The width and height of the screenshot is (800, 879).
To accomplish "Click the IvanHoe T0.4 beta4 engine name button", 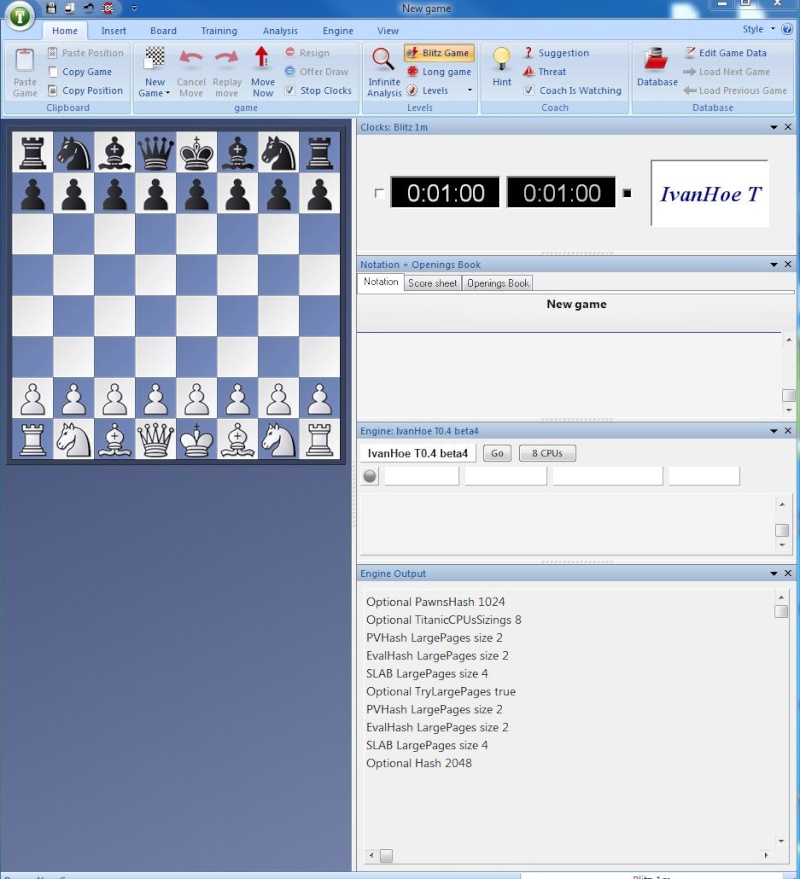I will click(418, 454).
